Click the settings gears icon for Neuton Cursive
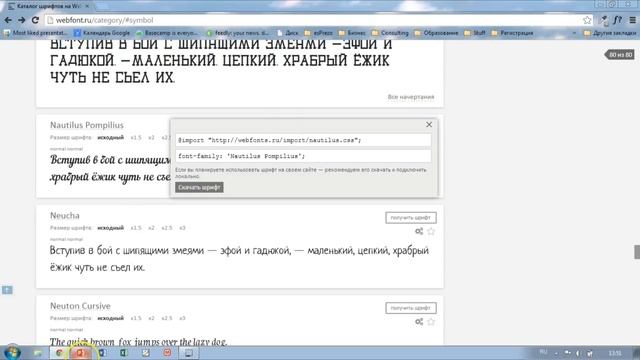This screenshot has height=360, width=640. [419, 322]
